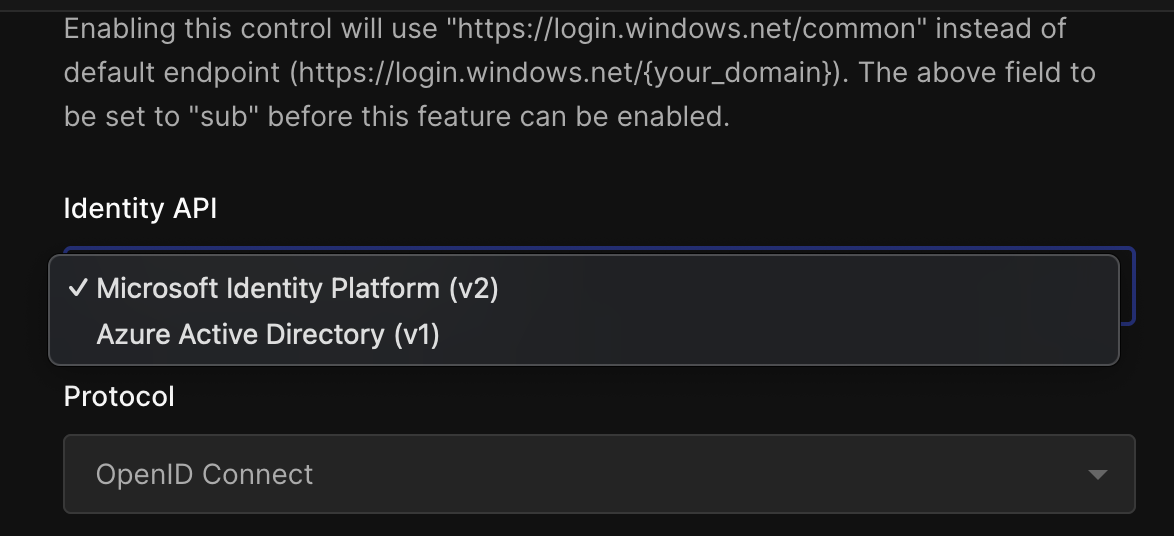This screenshot has height=536, width=1174.
Task: Click the word "Azure" in dropdown list
Action: (133, 334)
